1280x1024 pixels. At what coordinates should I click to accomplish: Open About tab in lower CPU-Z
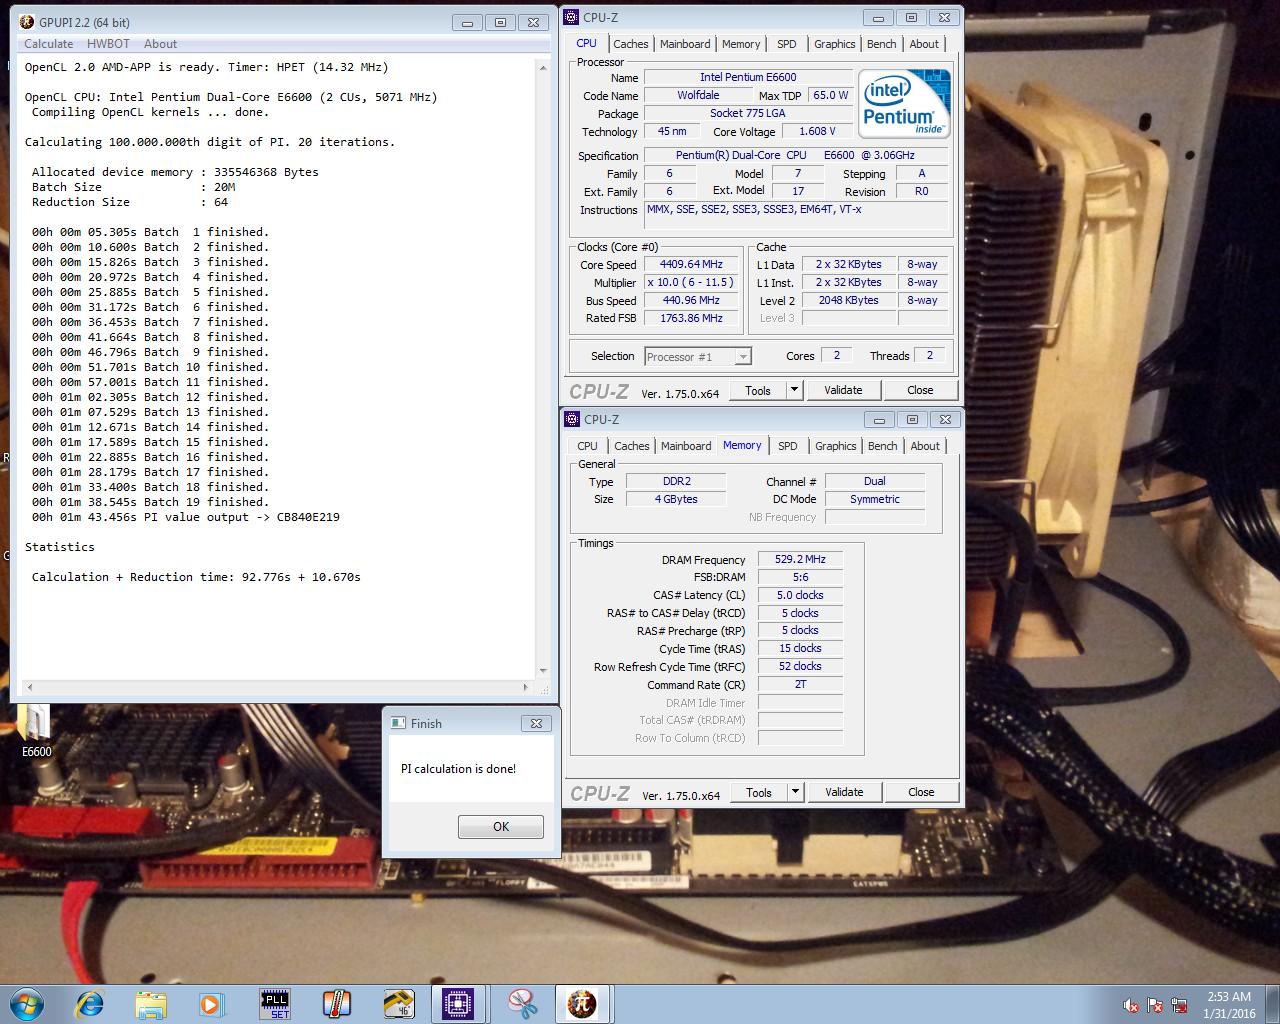tap(925, 446)
